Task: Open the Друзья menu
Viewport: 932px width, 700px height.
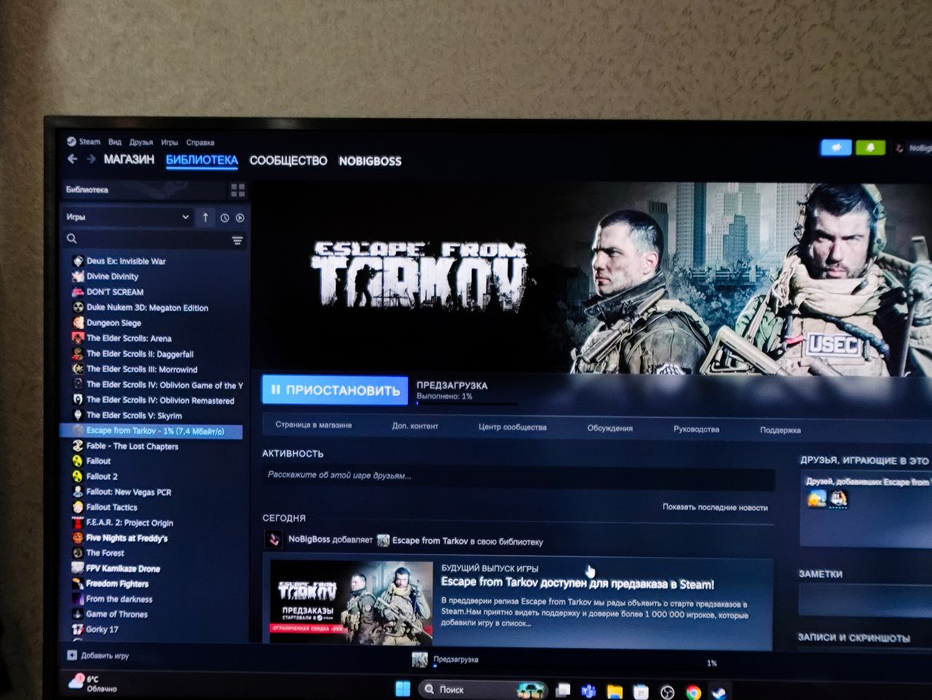Action: [141, 143]
